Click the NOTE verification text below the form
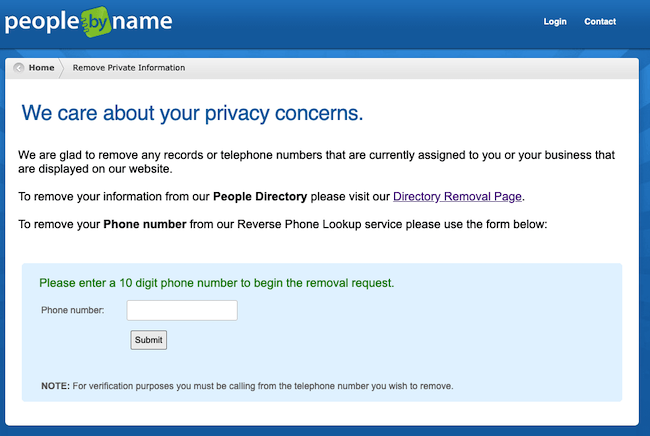 coord(247,386)
